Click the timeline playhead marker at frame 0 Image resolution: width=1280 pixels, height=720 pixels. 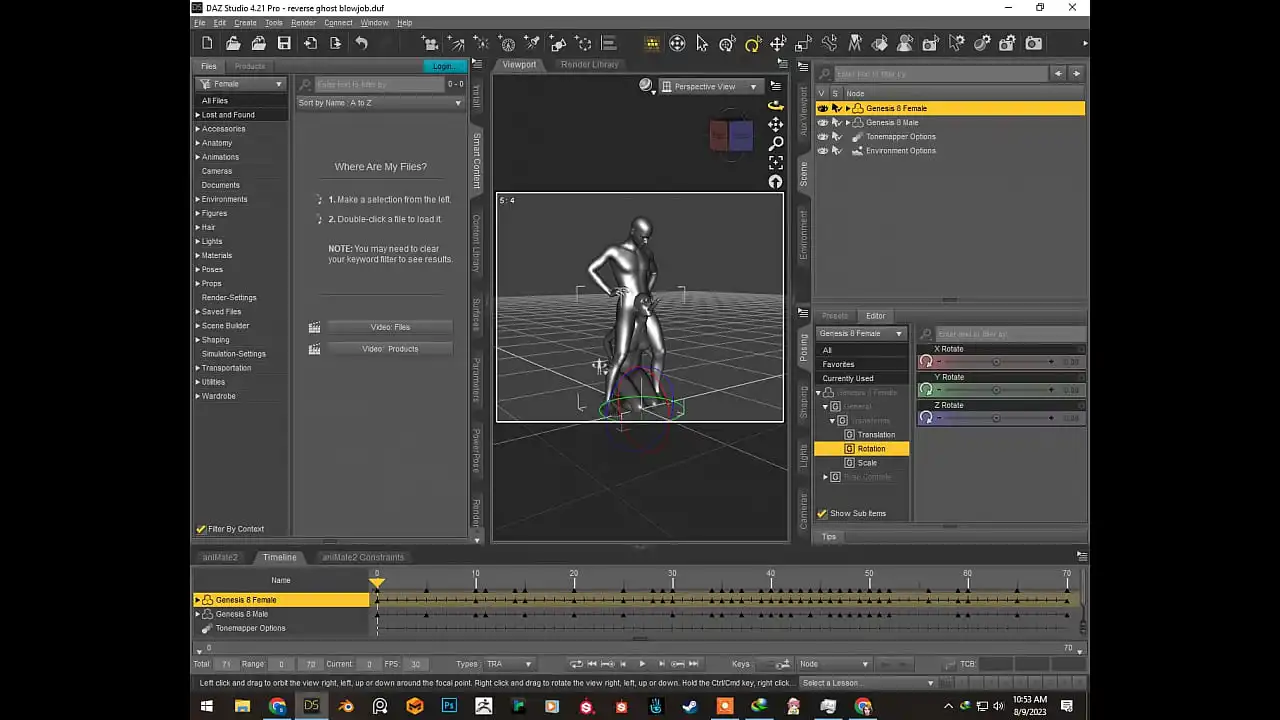pos(377,581)
